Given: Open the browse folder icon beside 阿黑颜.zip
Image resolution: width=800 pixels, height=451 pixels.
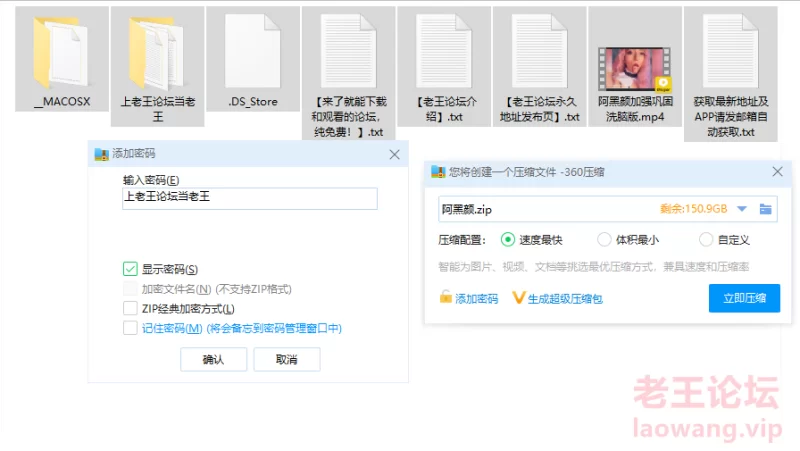Looking at the screenshot, I should tap(765, 209).
